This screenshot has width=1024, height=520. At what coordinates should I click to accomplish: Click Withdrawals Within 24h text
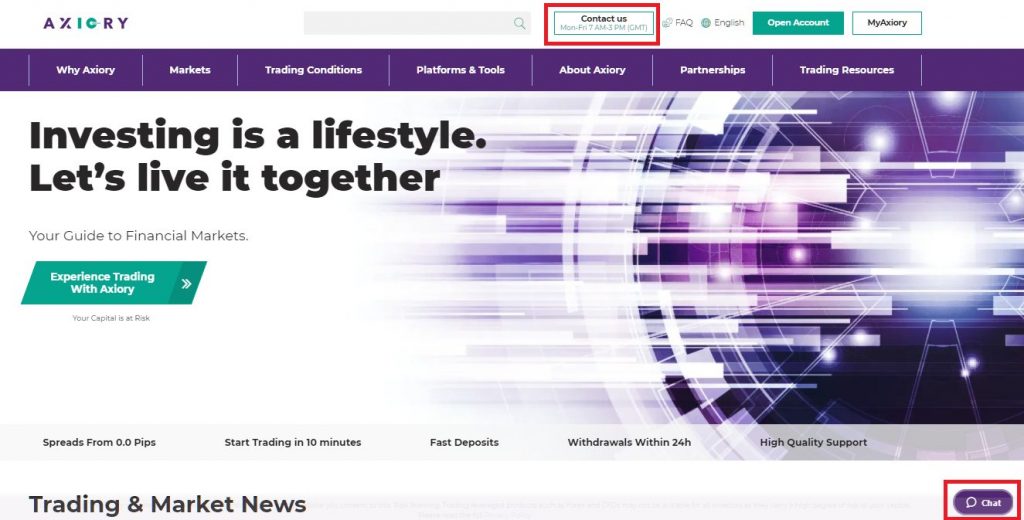pyautogui.click(x=629, y=442)
